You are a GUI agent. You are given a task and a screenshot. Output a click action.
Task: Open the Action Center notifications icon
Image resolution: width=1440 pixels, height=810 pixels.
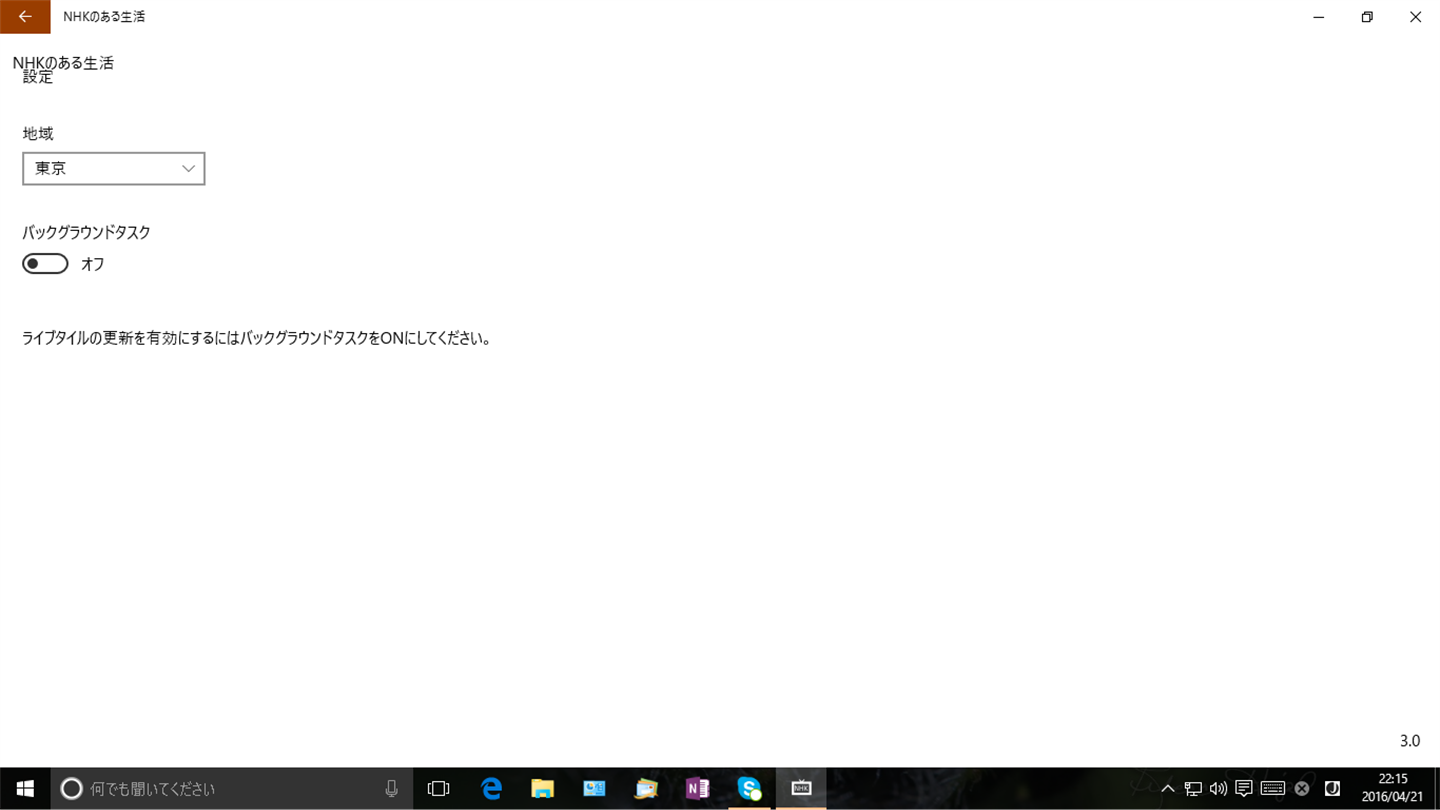click(1244, 789)
